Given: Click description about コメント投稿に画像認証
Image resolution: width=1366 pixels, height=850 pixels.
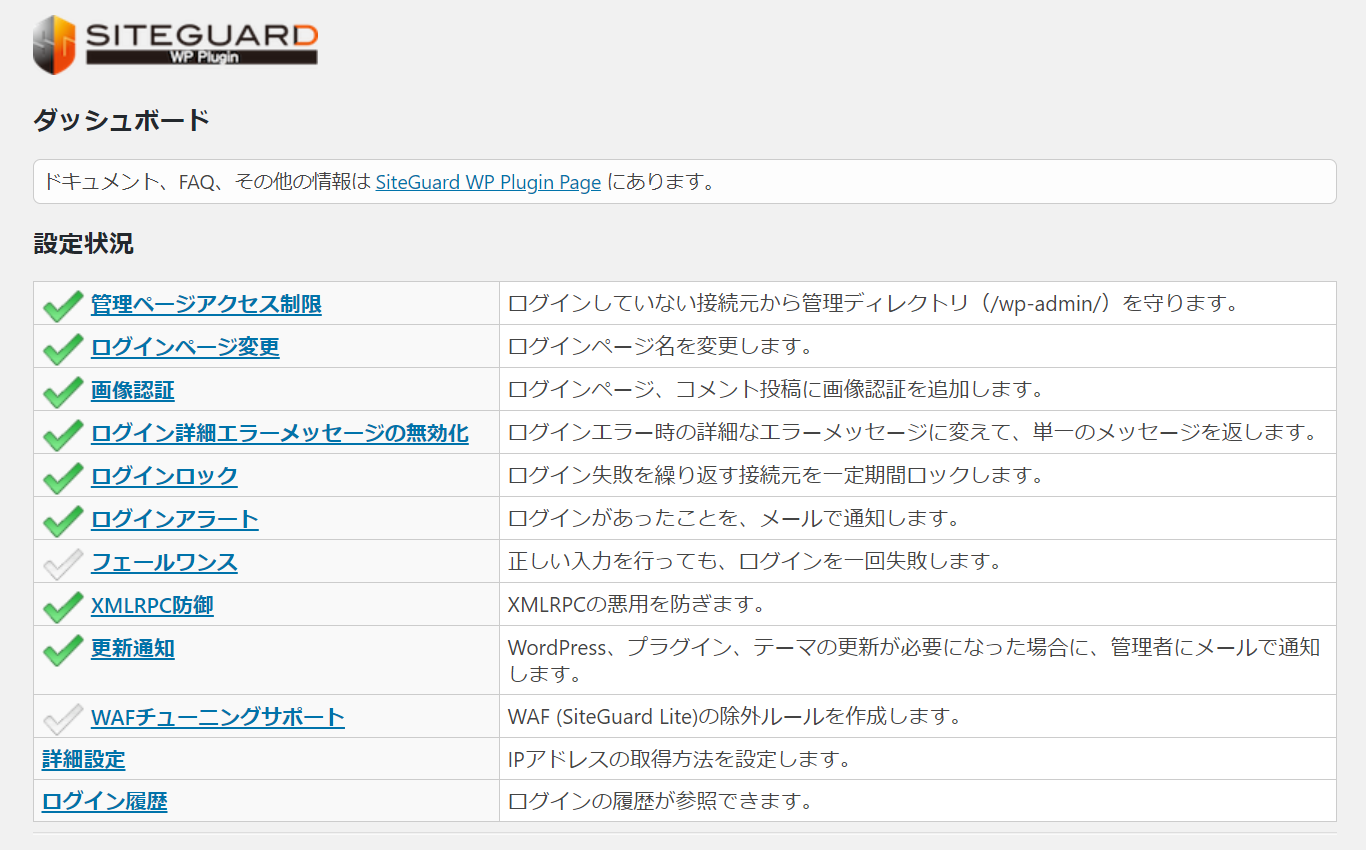Looking at the screenshot, I should [776, 389].
